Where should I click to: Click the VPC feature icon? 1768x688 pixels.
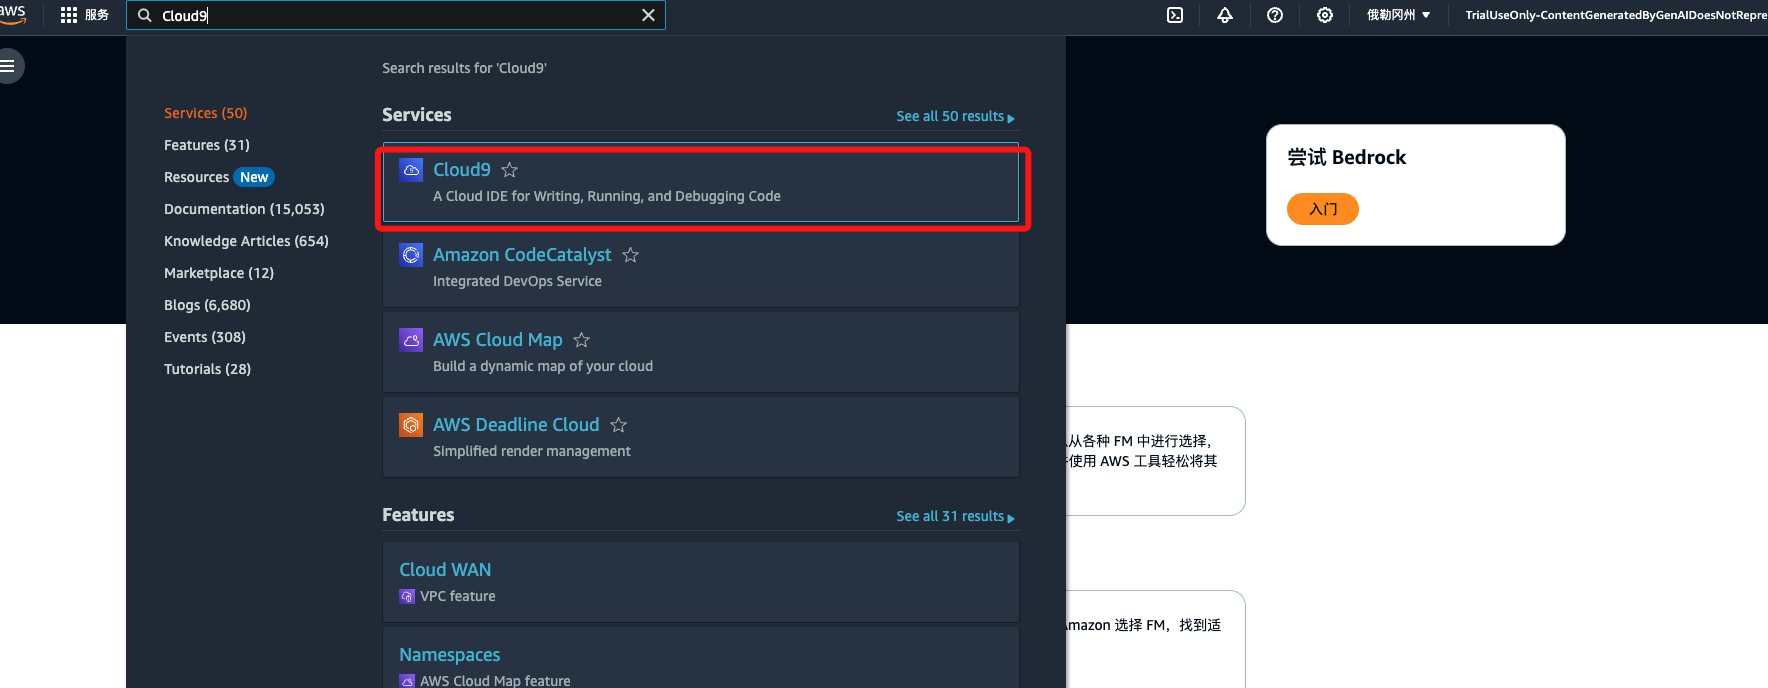click(x=407, y=596)
